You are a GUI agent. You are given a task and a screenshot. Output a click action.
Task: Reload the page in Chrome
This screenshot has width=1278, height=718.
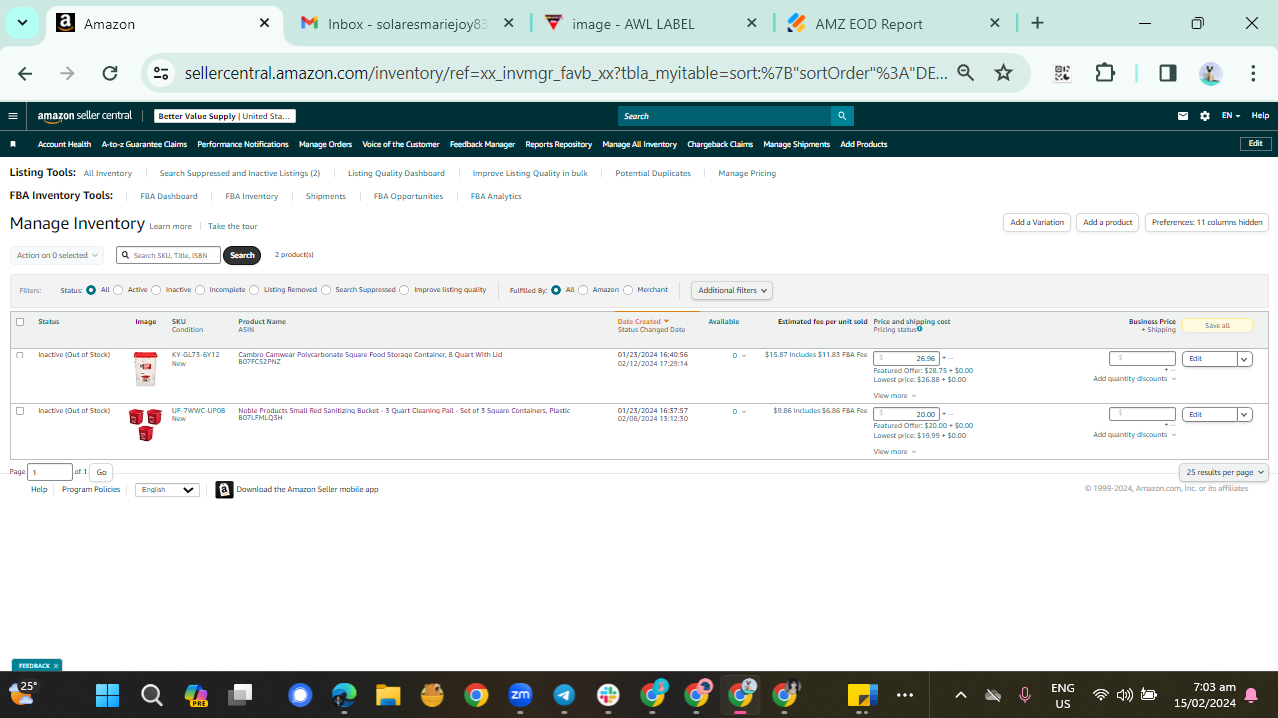[110, 73]
